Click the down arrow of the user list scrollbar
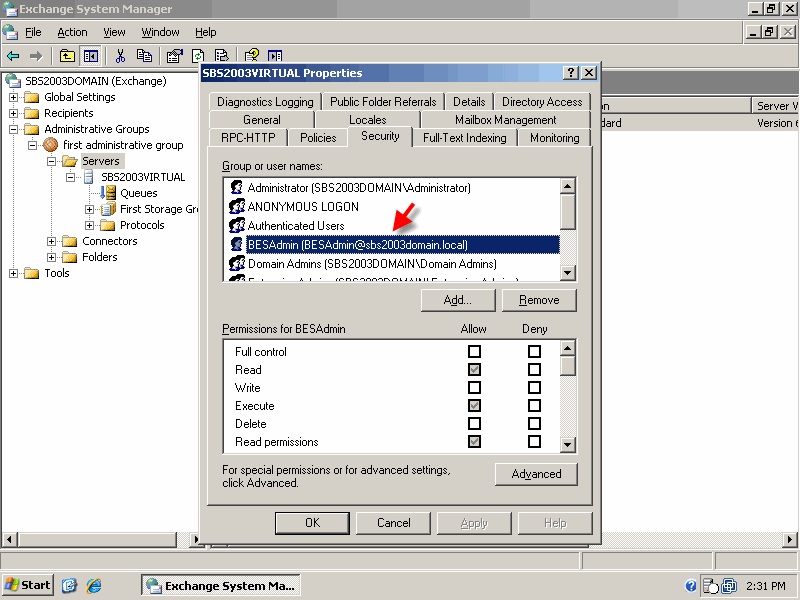The height and width of the screenshot is (600, 800). (x=567, y=273)
